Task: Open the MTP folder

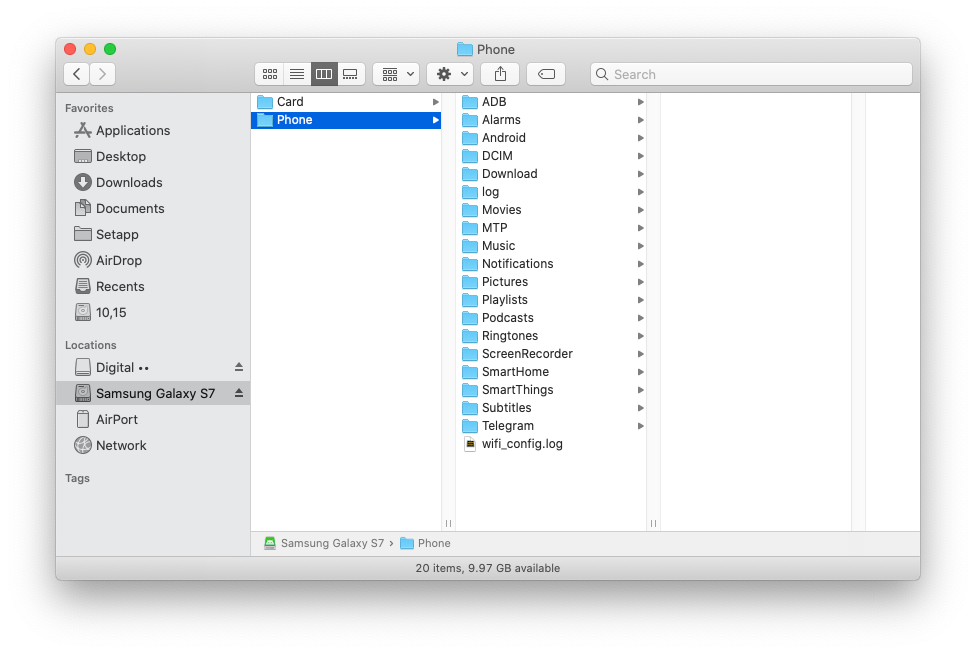Action: 551,228
